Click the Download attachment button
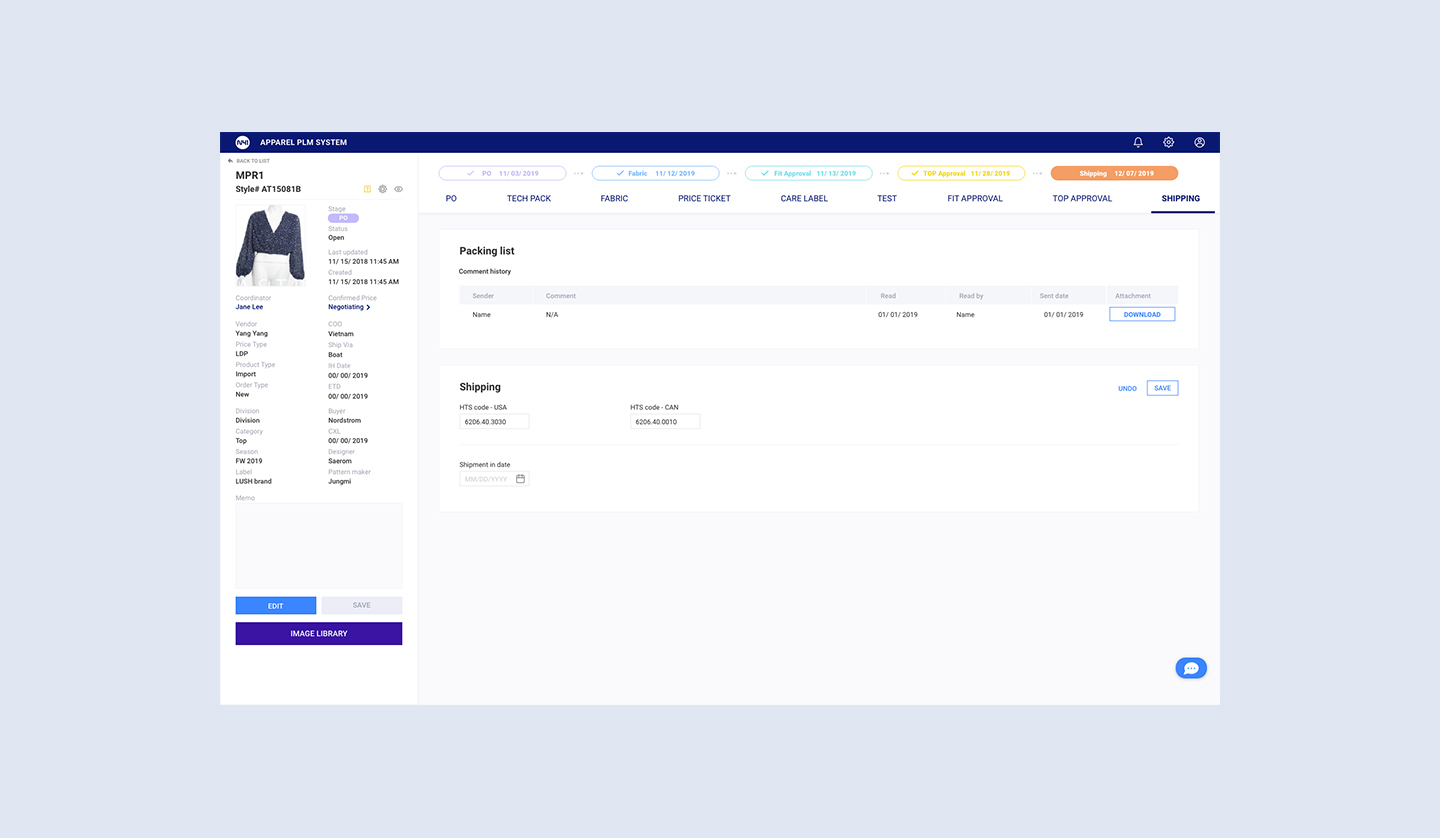This screenshot has width=1440, height=838. [1141, 314]
